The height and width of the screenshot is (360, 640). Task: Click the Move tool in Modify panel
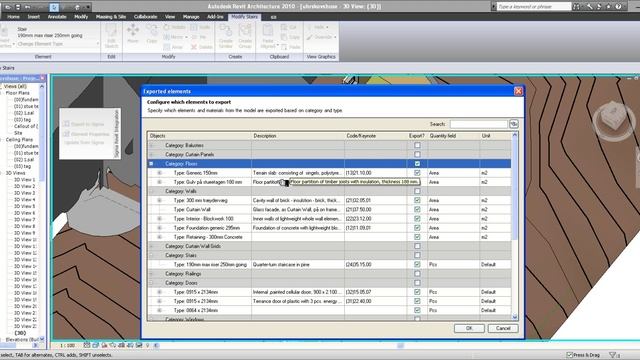click(133, 33)
